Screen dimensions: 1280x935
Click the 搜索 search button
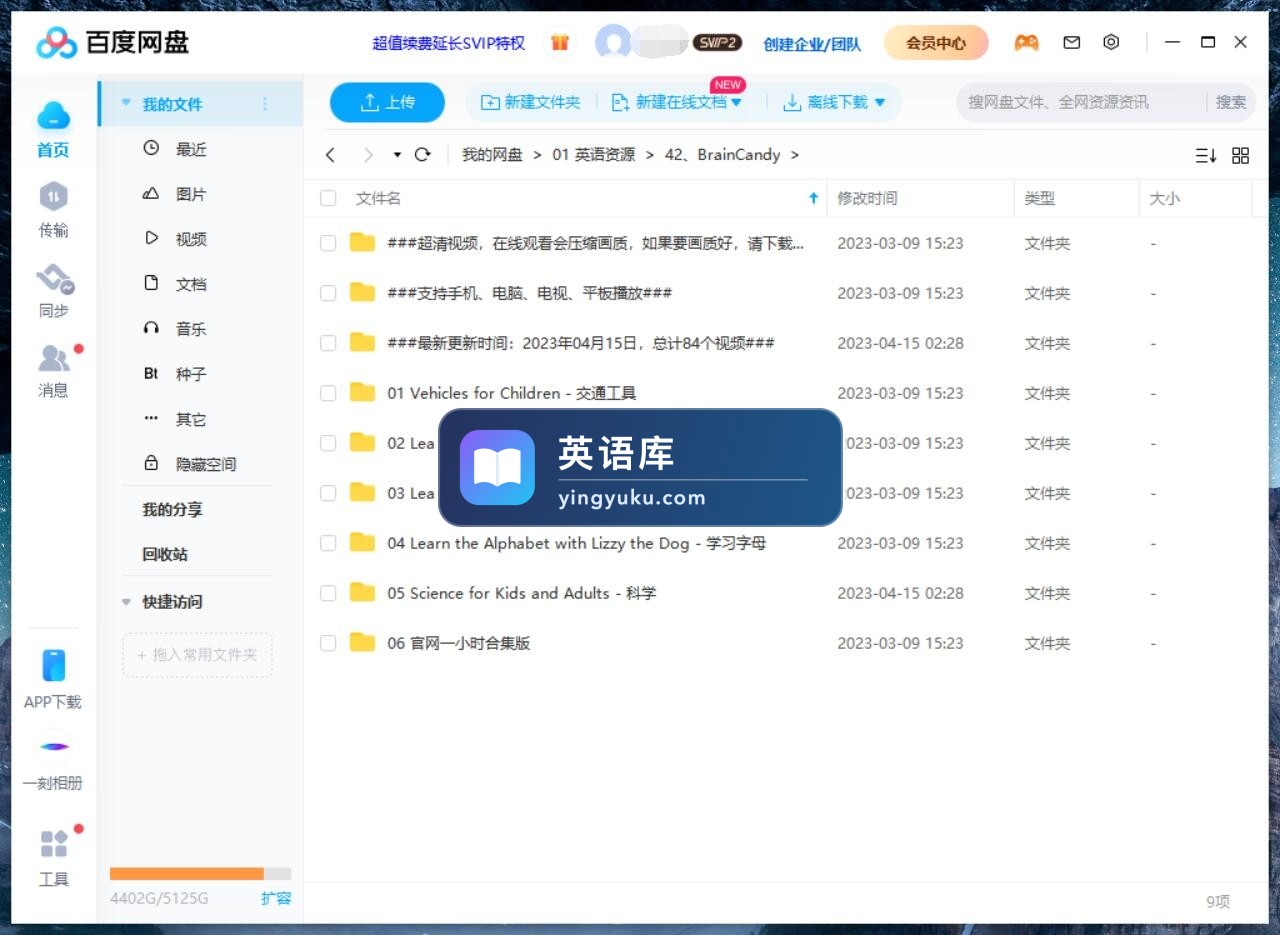[x=1231, y=102]
